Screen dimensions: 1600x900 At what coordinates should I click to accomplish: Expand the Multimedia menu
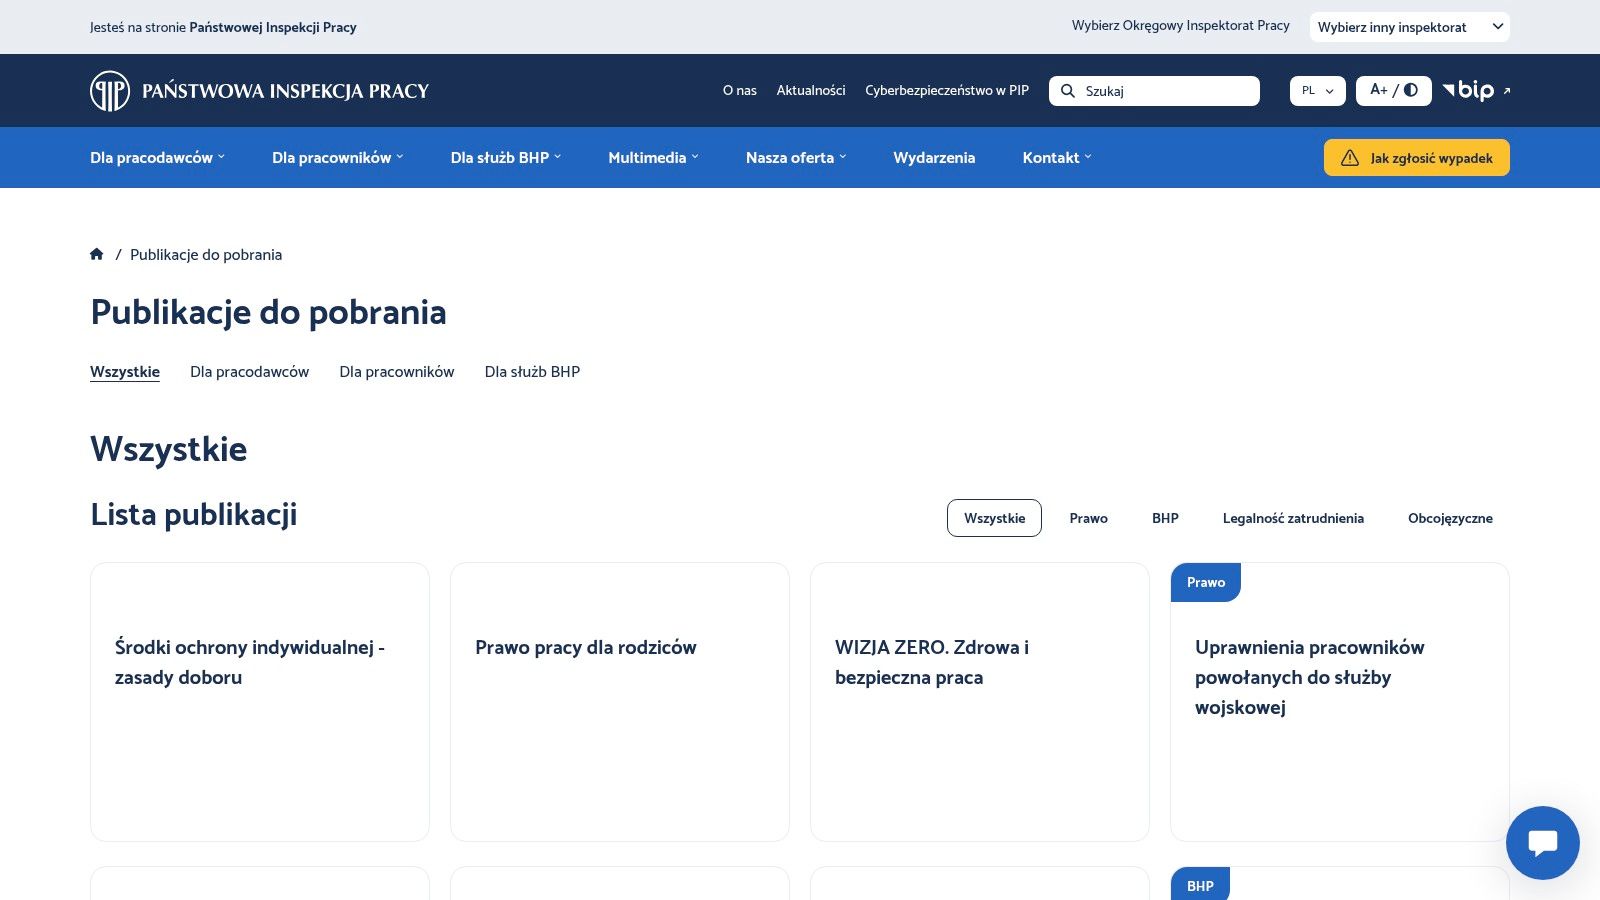click(x=654, y=158)
